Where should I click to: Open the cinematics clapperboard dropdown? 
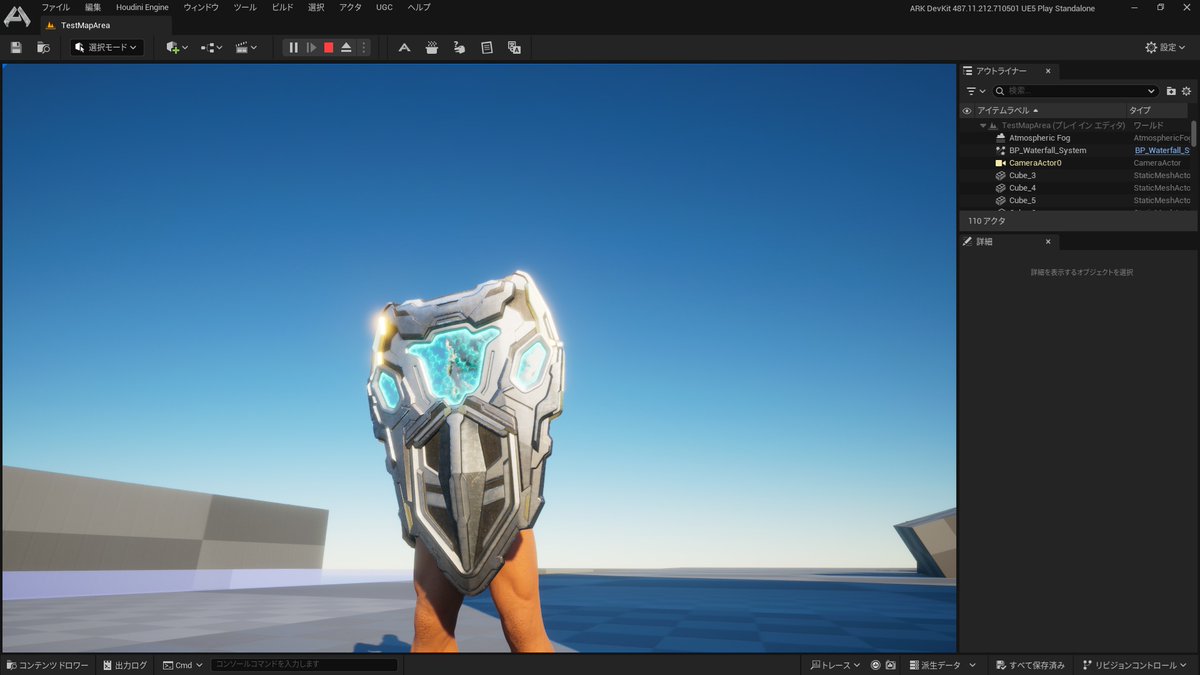pos(246,47)
